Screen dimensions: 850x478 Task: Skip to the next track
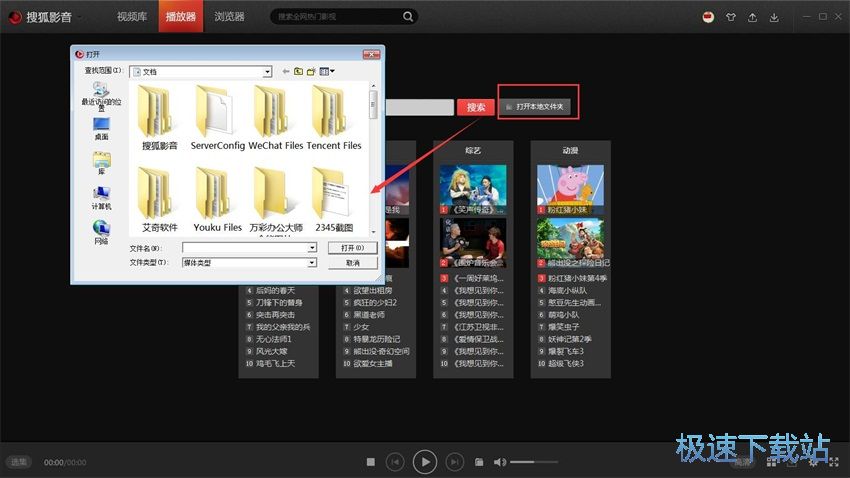(455, 462)
